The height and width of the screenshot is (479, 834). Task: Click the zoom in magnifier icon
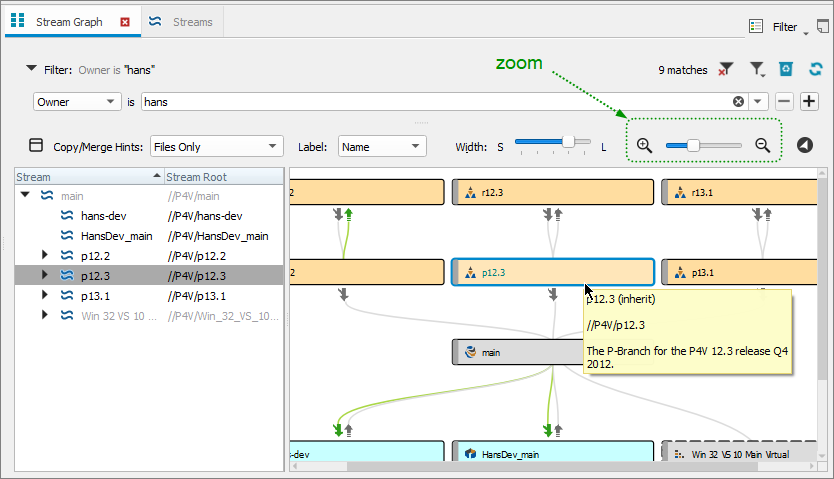coord(644,146)
